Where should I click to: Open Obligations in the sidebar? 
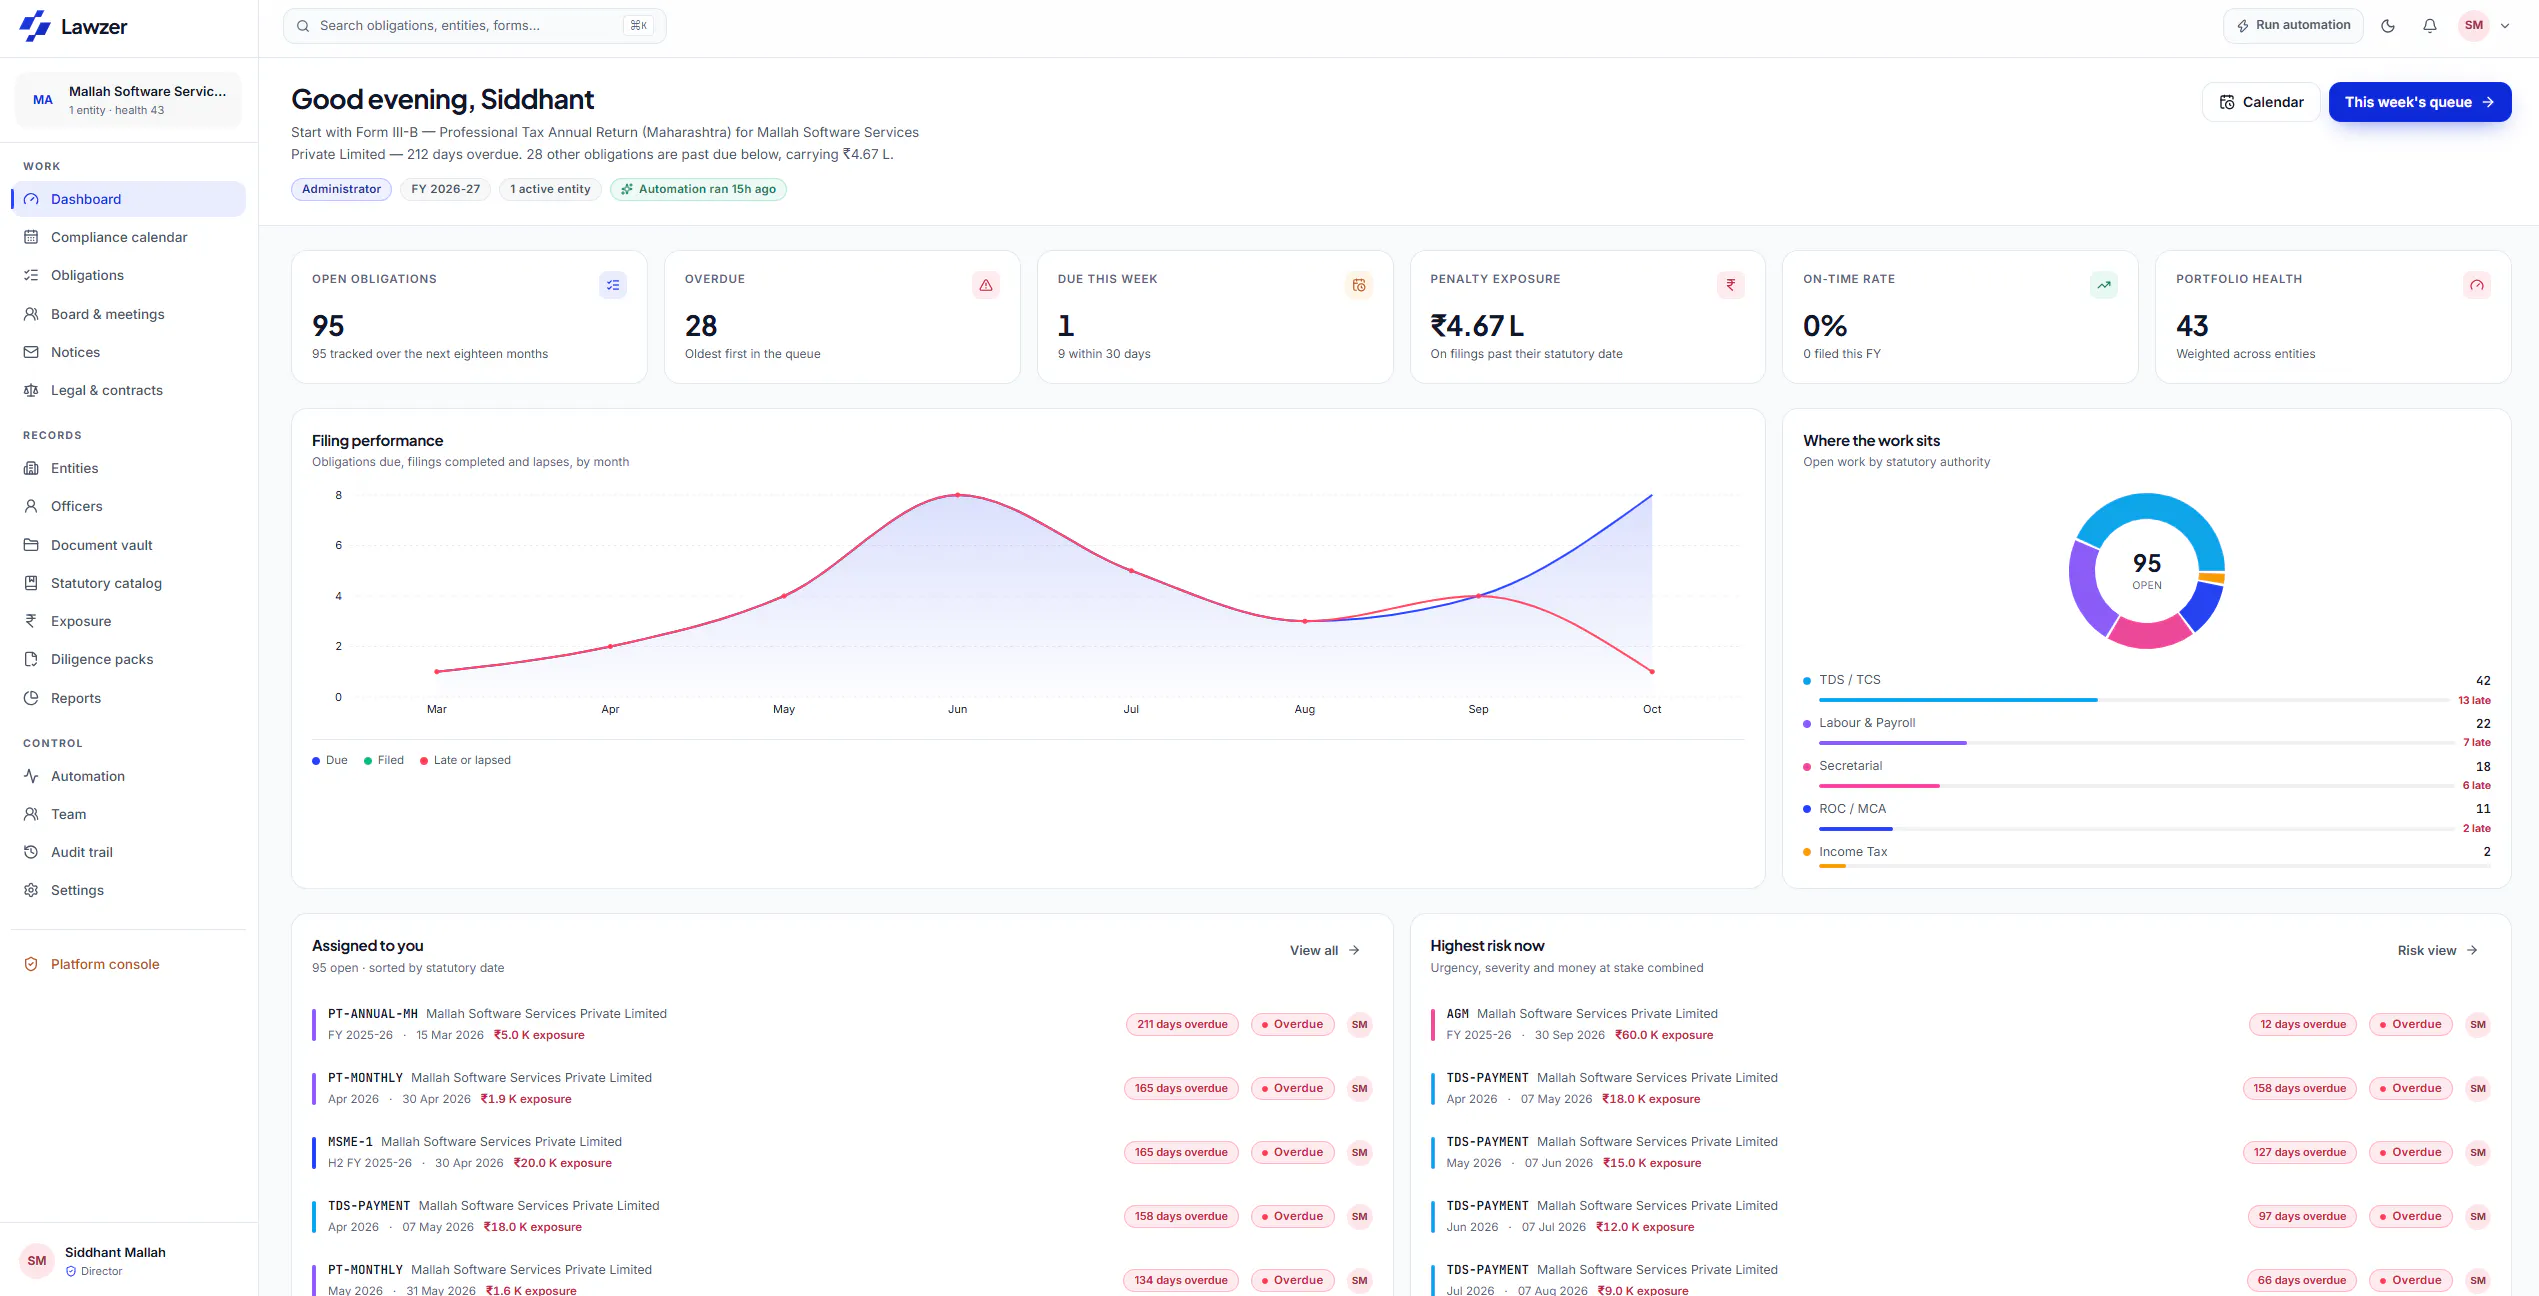128,275
